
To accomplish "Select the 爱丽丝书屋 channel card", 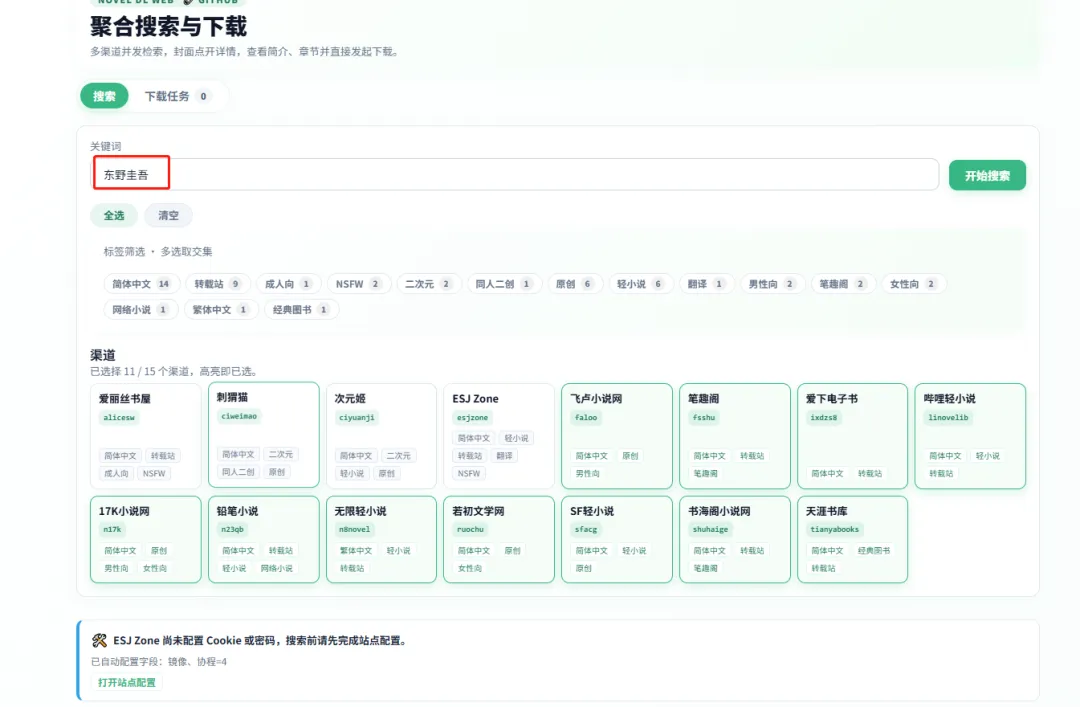I will tap(145, 436).
